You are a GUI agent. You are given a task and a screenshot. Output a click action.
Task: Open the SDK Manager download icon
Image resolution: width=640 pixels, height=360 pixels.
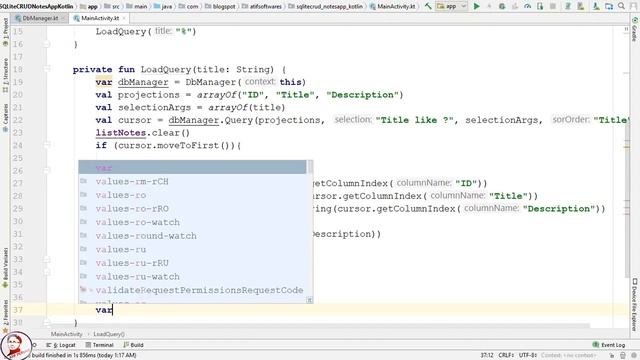pyautogui.click(x=596, y=6)
